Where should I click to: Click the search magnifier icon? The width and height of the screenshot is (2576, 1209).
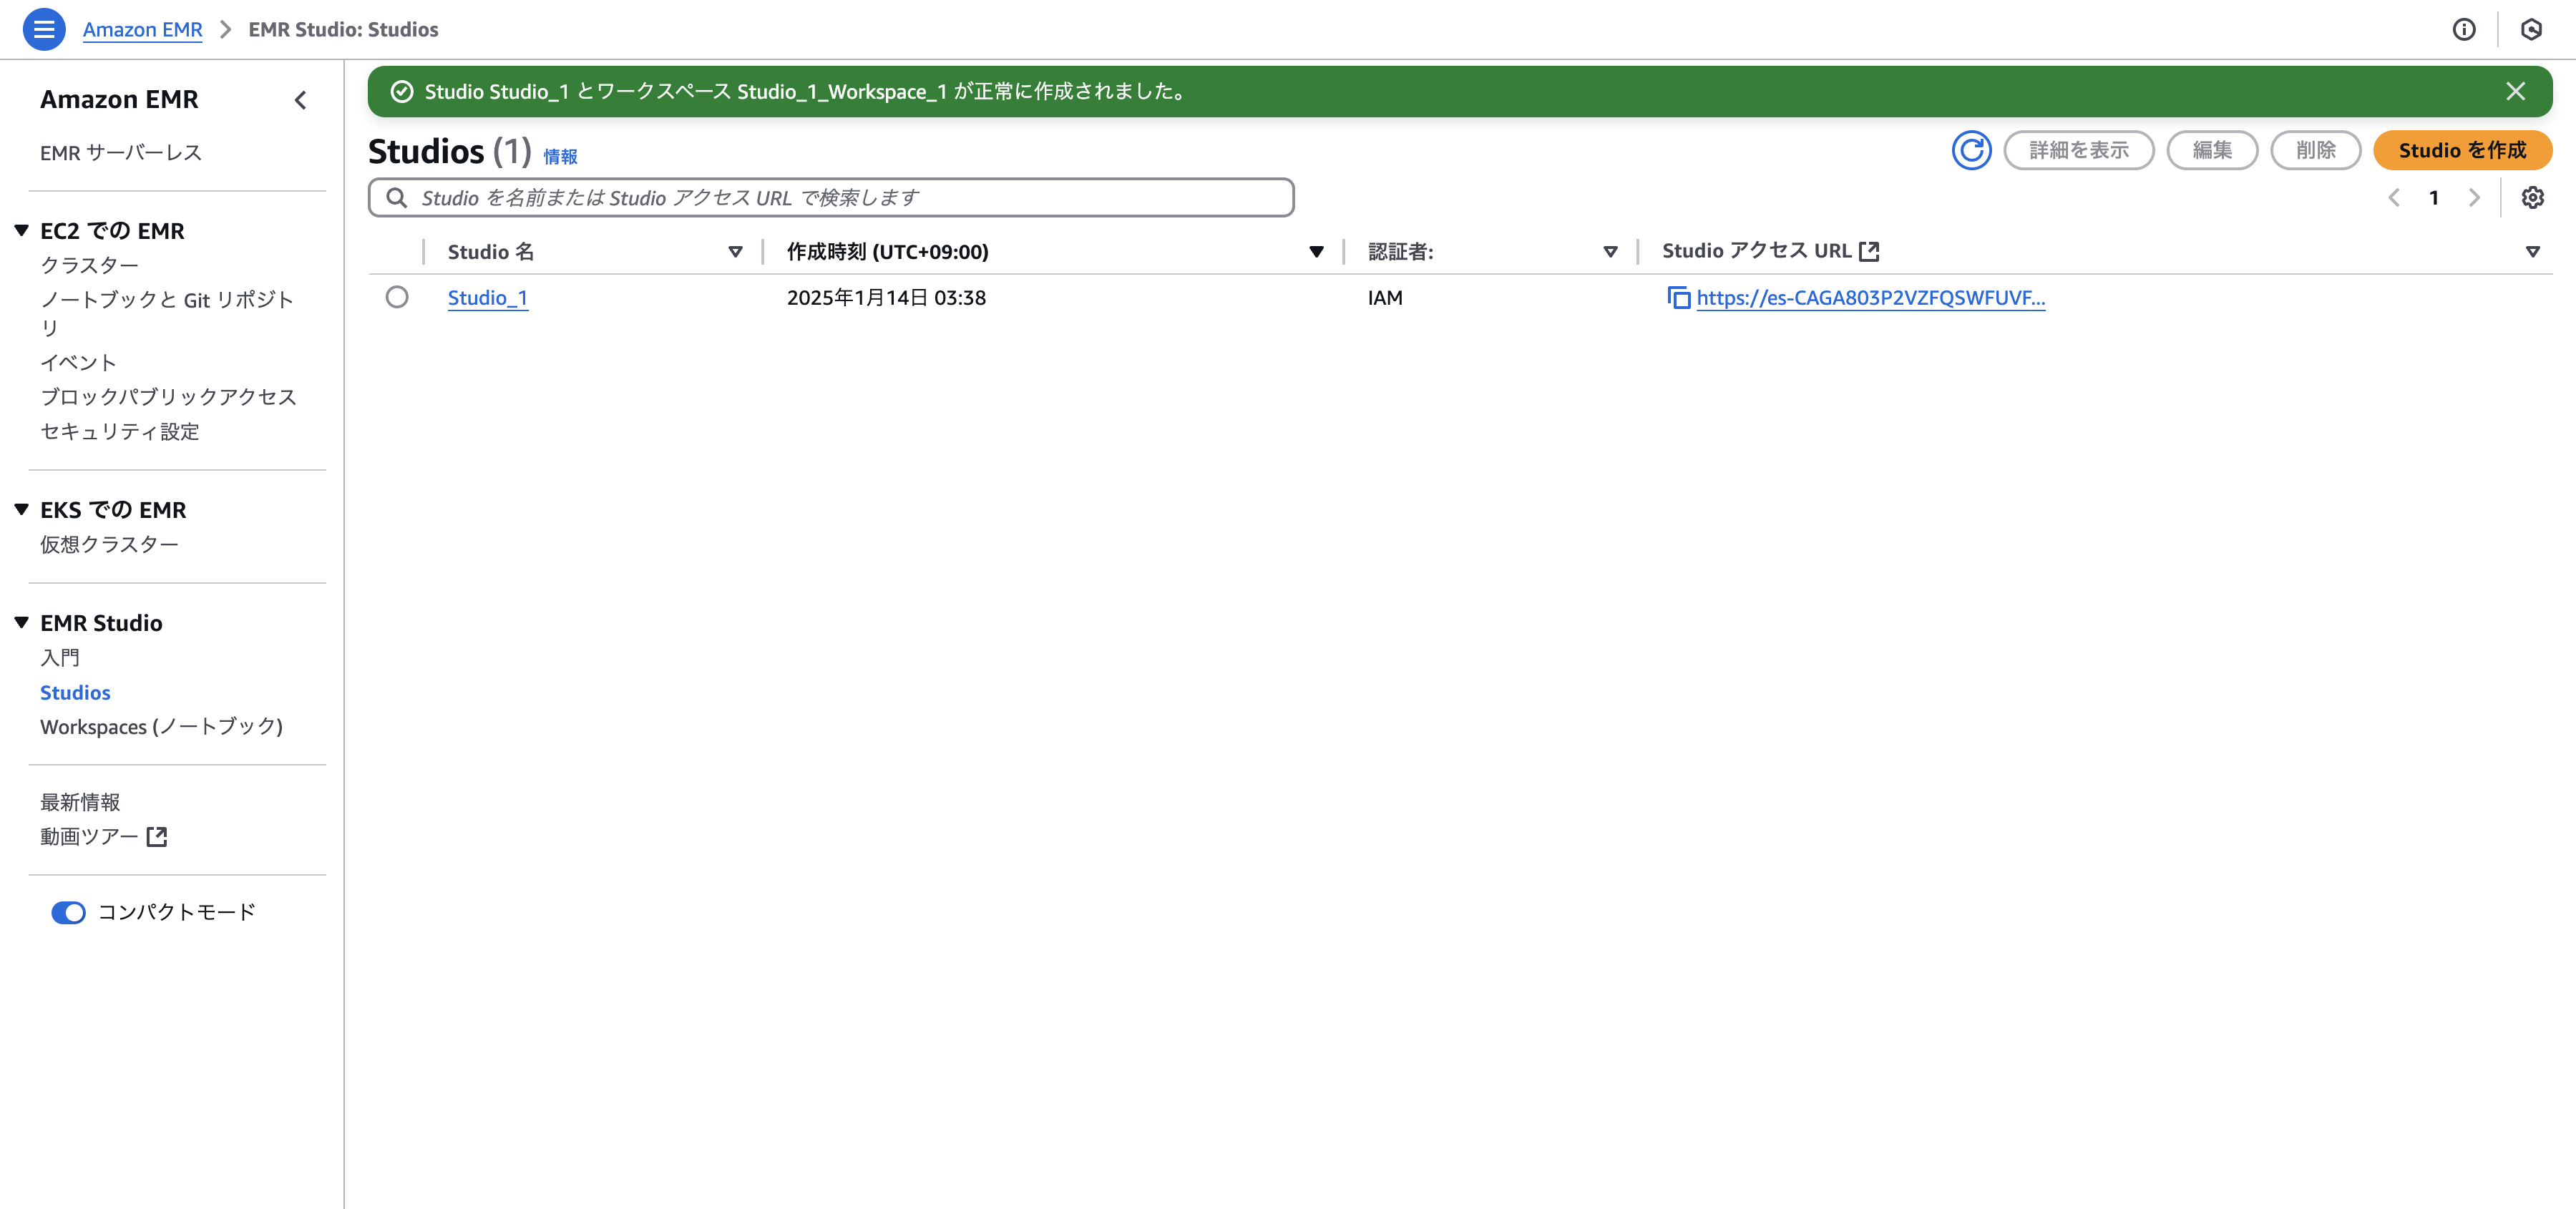click(397, 197)
